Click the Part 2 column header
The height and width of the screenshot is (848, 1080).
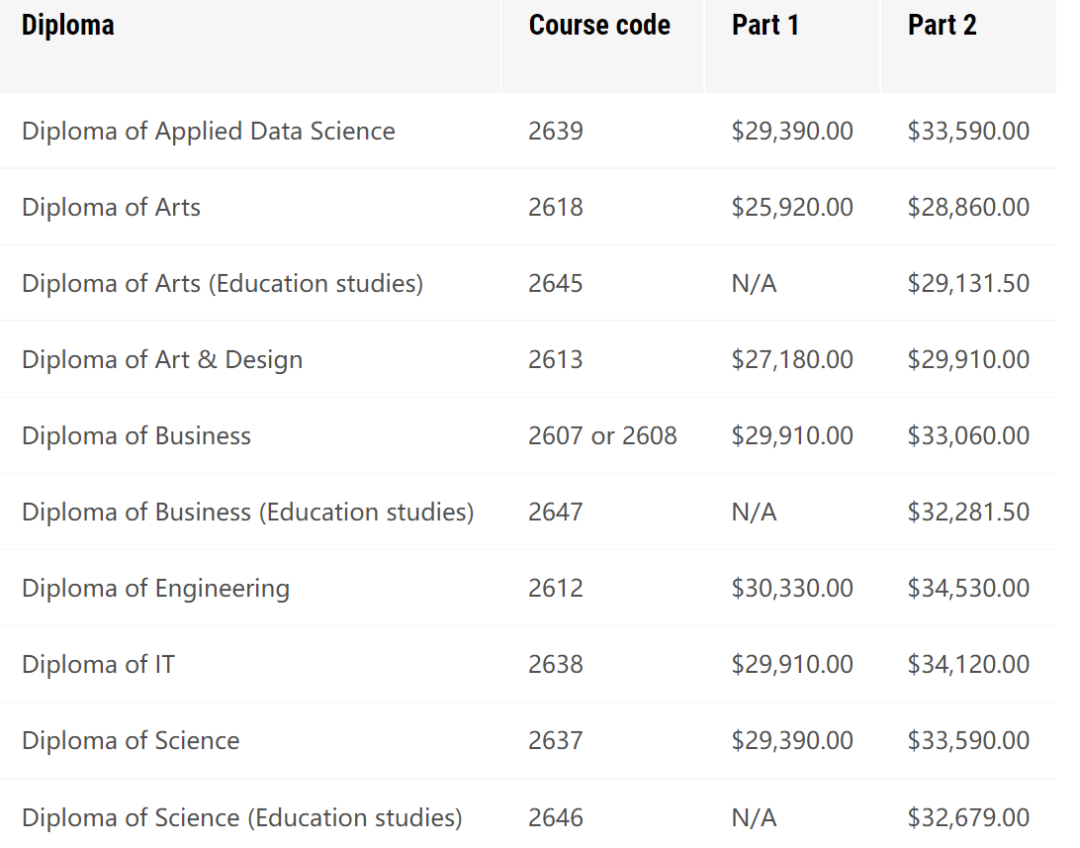click(942, 25)
